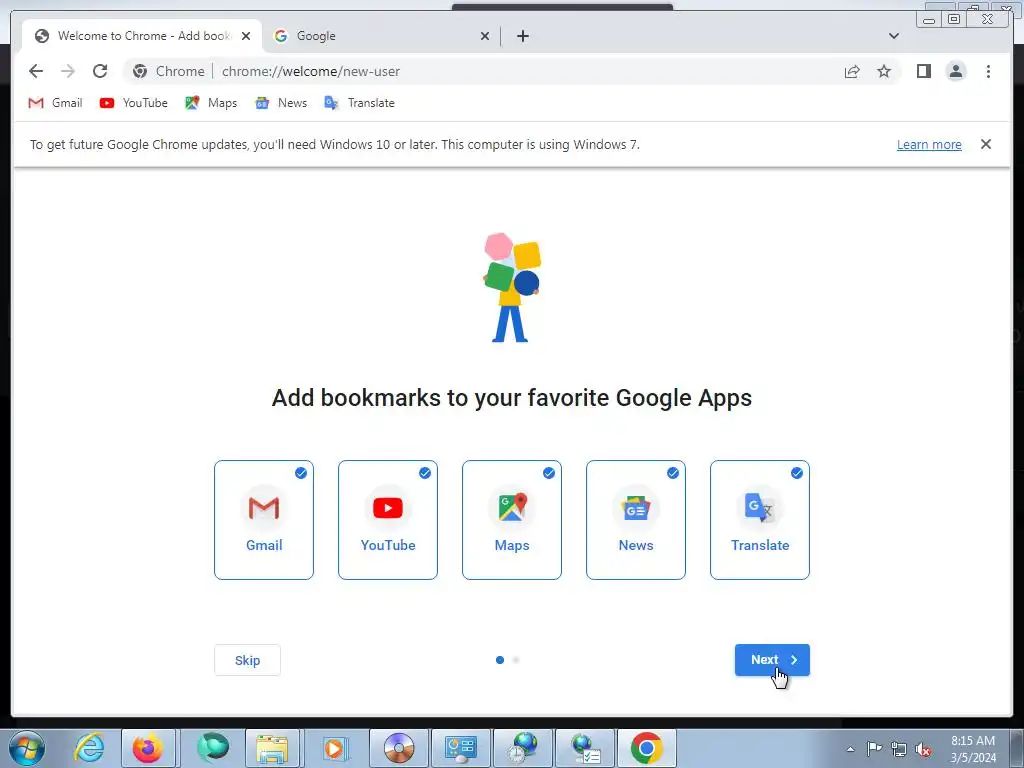This screenshot has width=1024, height=768.
Task: Open YouTube bookmark in bookmarks bar
Action: click(x=134, y=103)
